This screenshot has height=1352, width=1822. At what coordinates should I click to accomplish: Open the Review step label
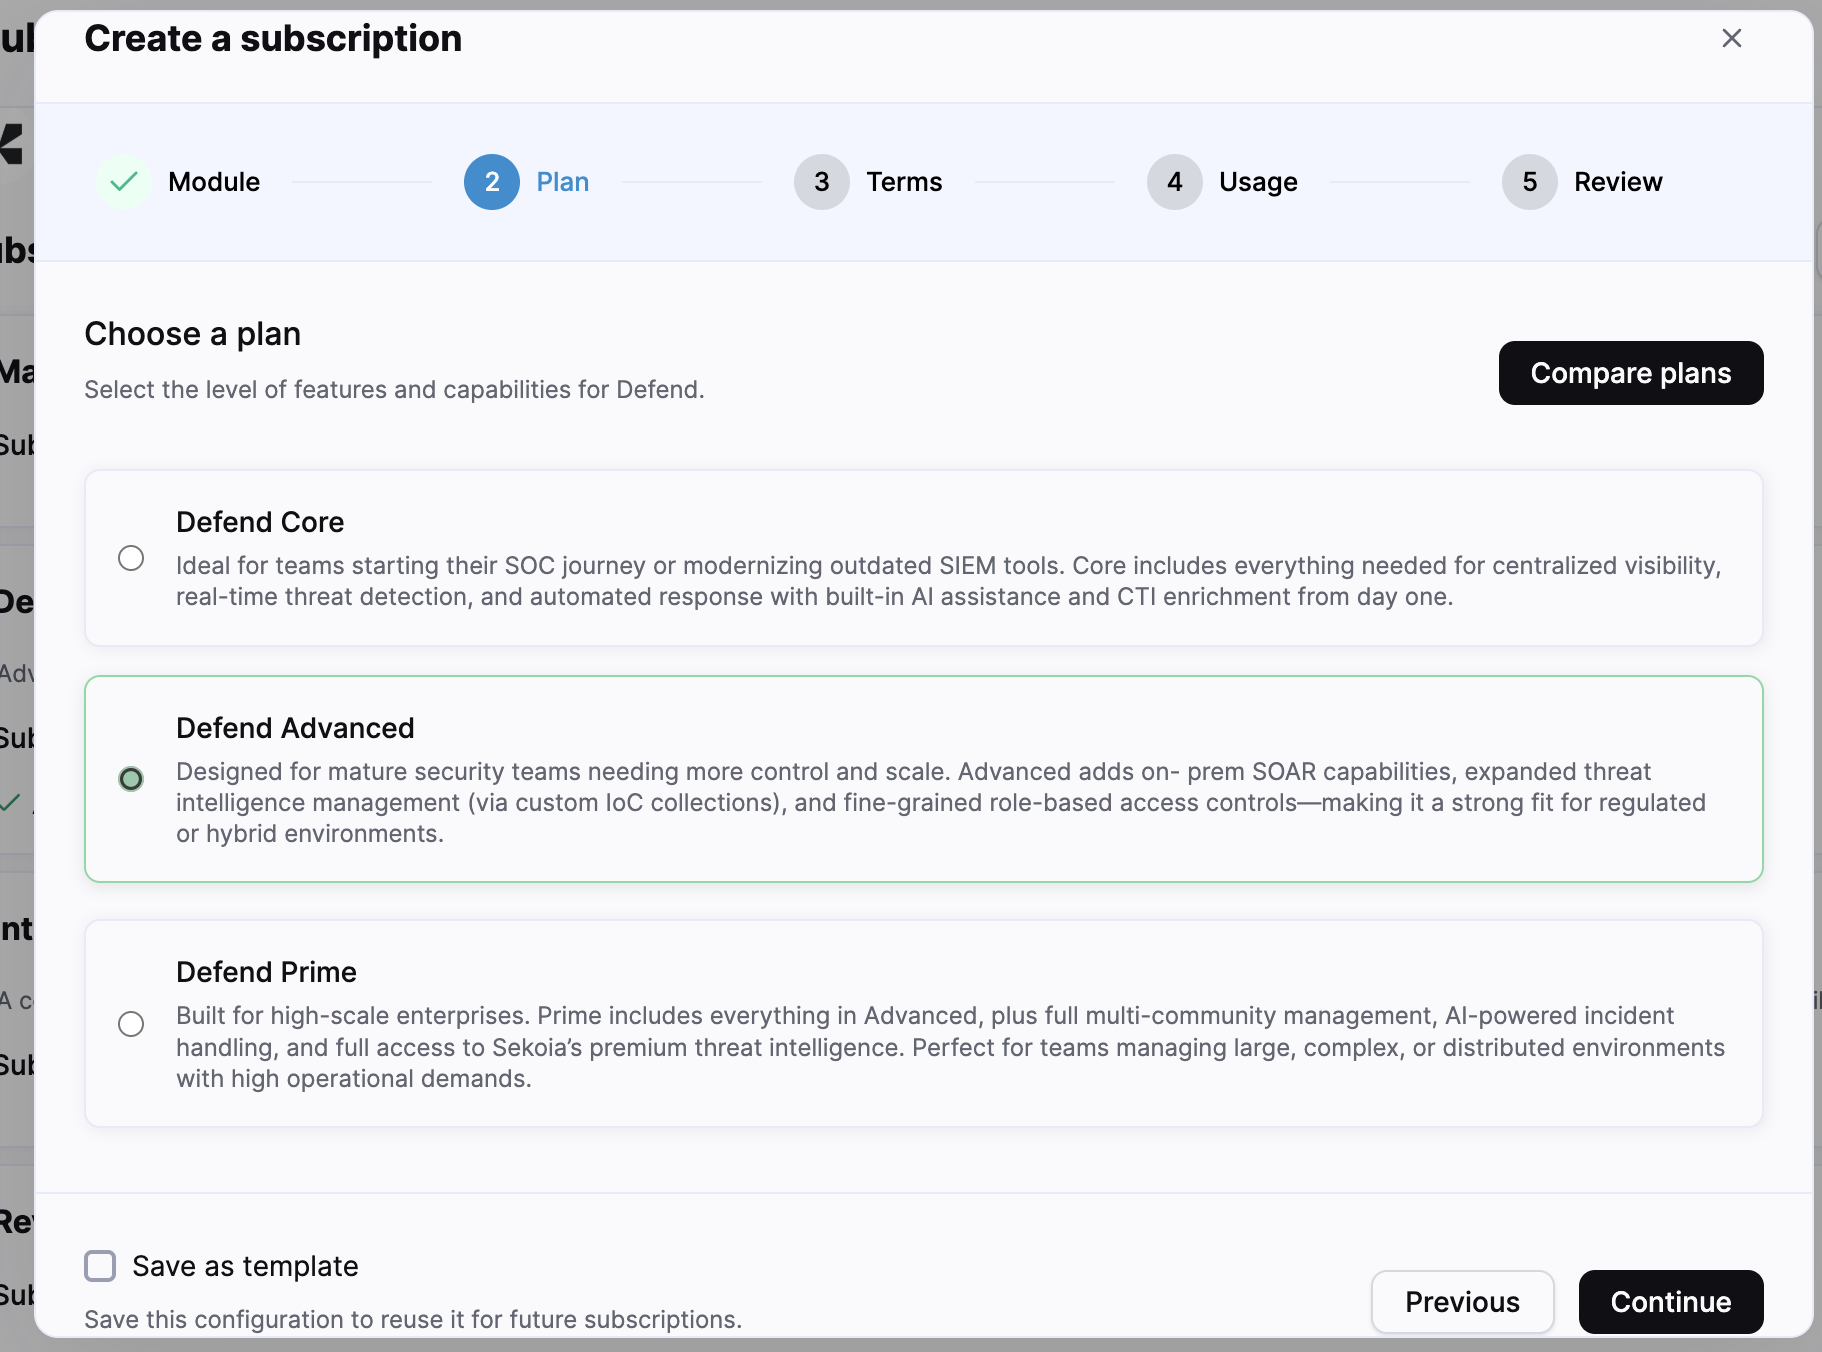coord(1618,182)
